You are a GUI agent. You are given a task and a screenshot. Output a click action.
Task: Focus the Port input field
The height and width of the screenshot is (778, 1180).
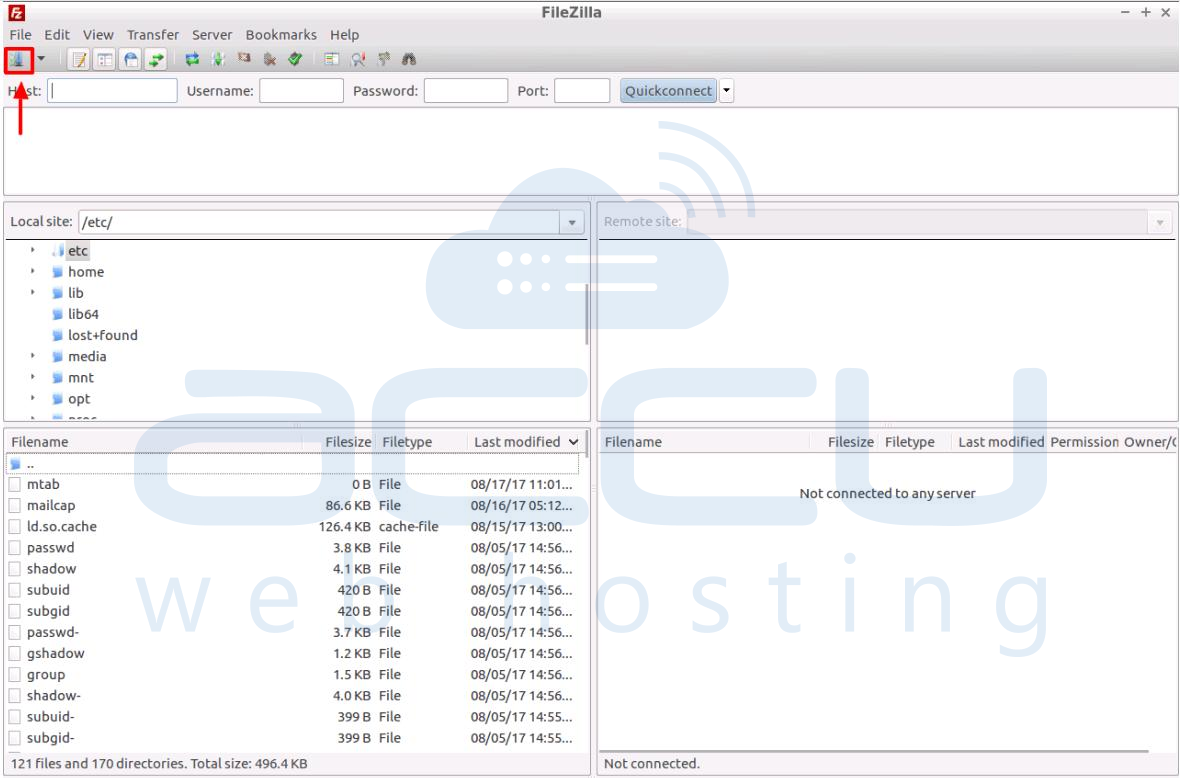[x=582, y=91]
